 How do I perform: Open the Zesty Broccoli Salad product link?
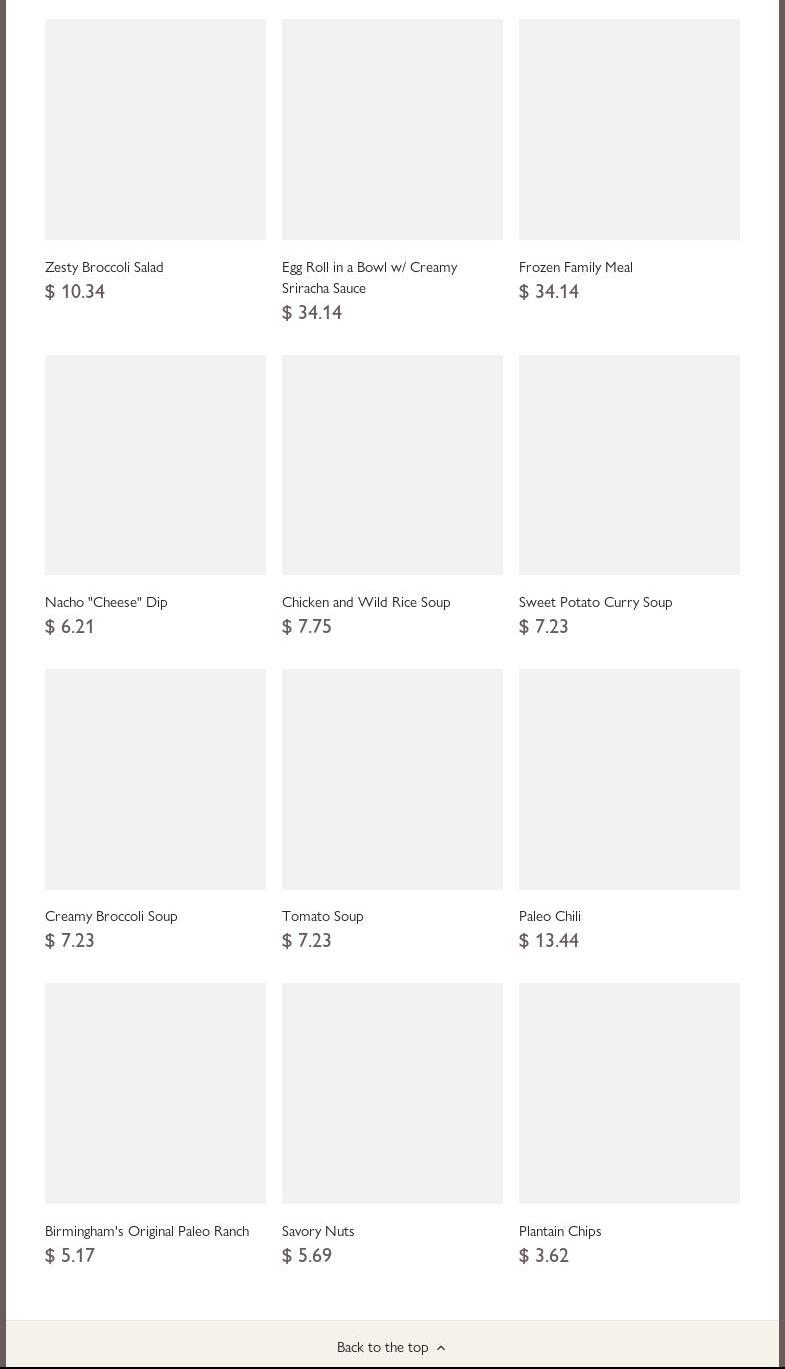coord(104,267)
